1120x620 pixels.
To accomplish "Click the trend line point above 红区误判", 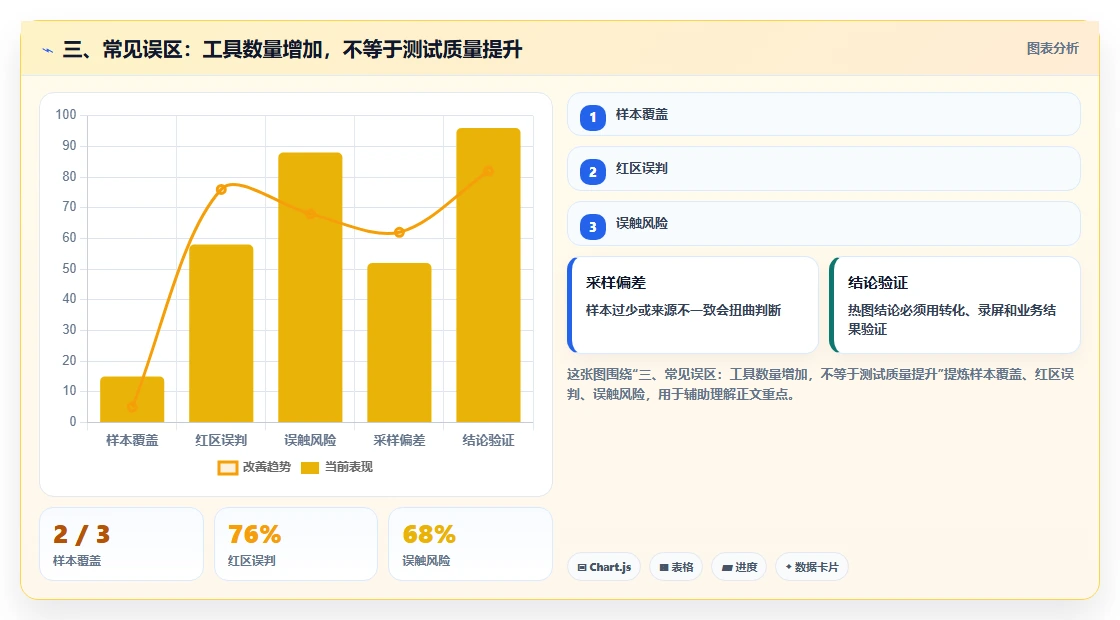I will pos(221,189).
